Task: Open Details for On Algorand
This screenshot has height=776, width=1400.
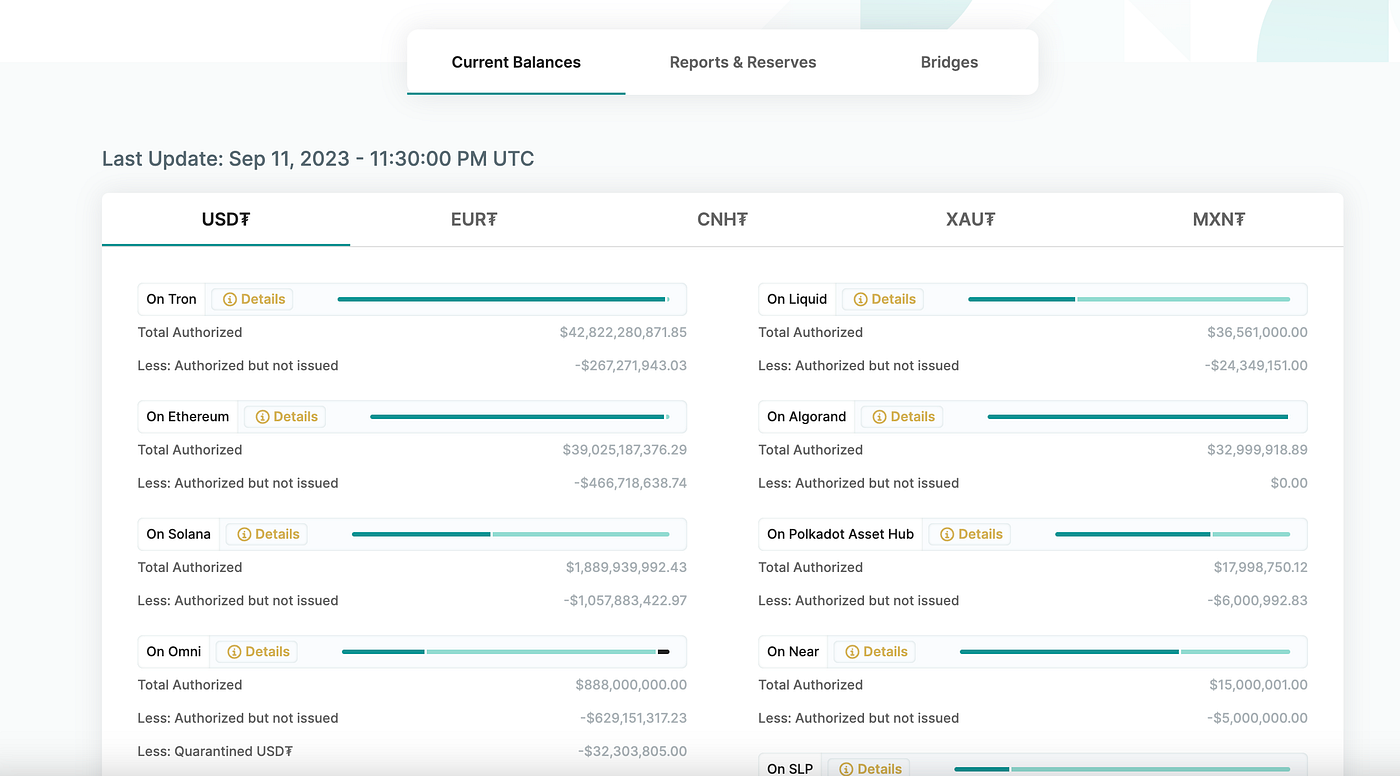Action: point(902,417)
